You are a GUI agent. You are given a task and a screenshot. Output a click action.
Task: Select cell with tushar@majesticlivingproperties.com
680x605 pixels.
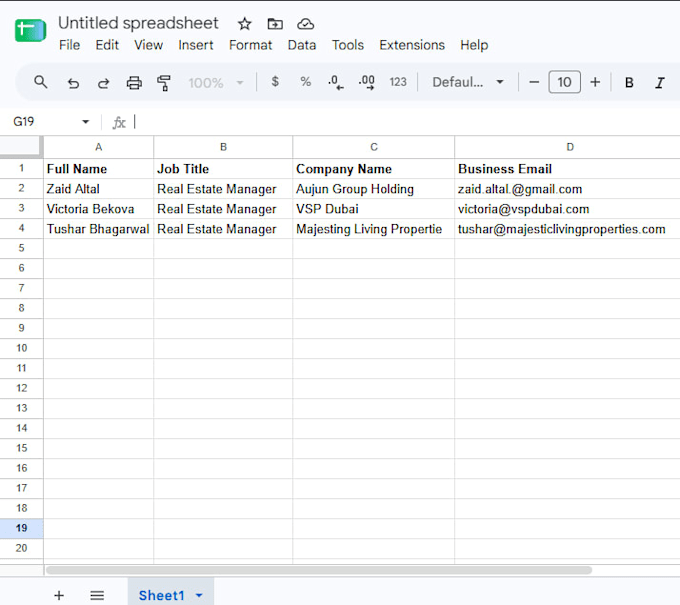pyautogui.click(x=567, y=229)
